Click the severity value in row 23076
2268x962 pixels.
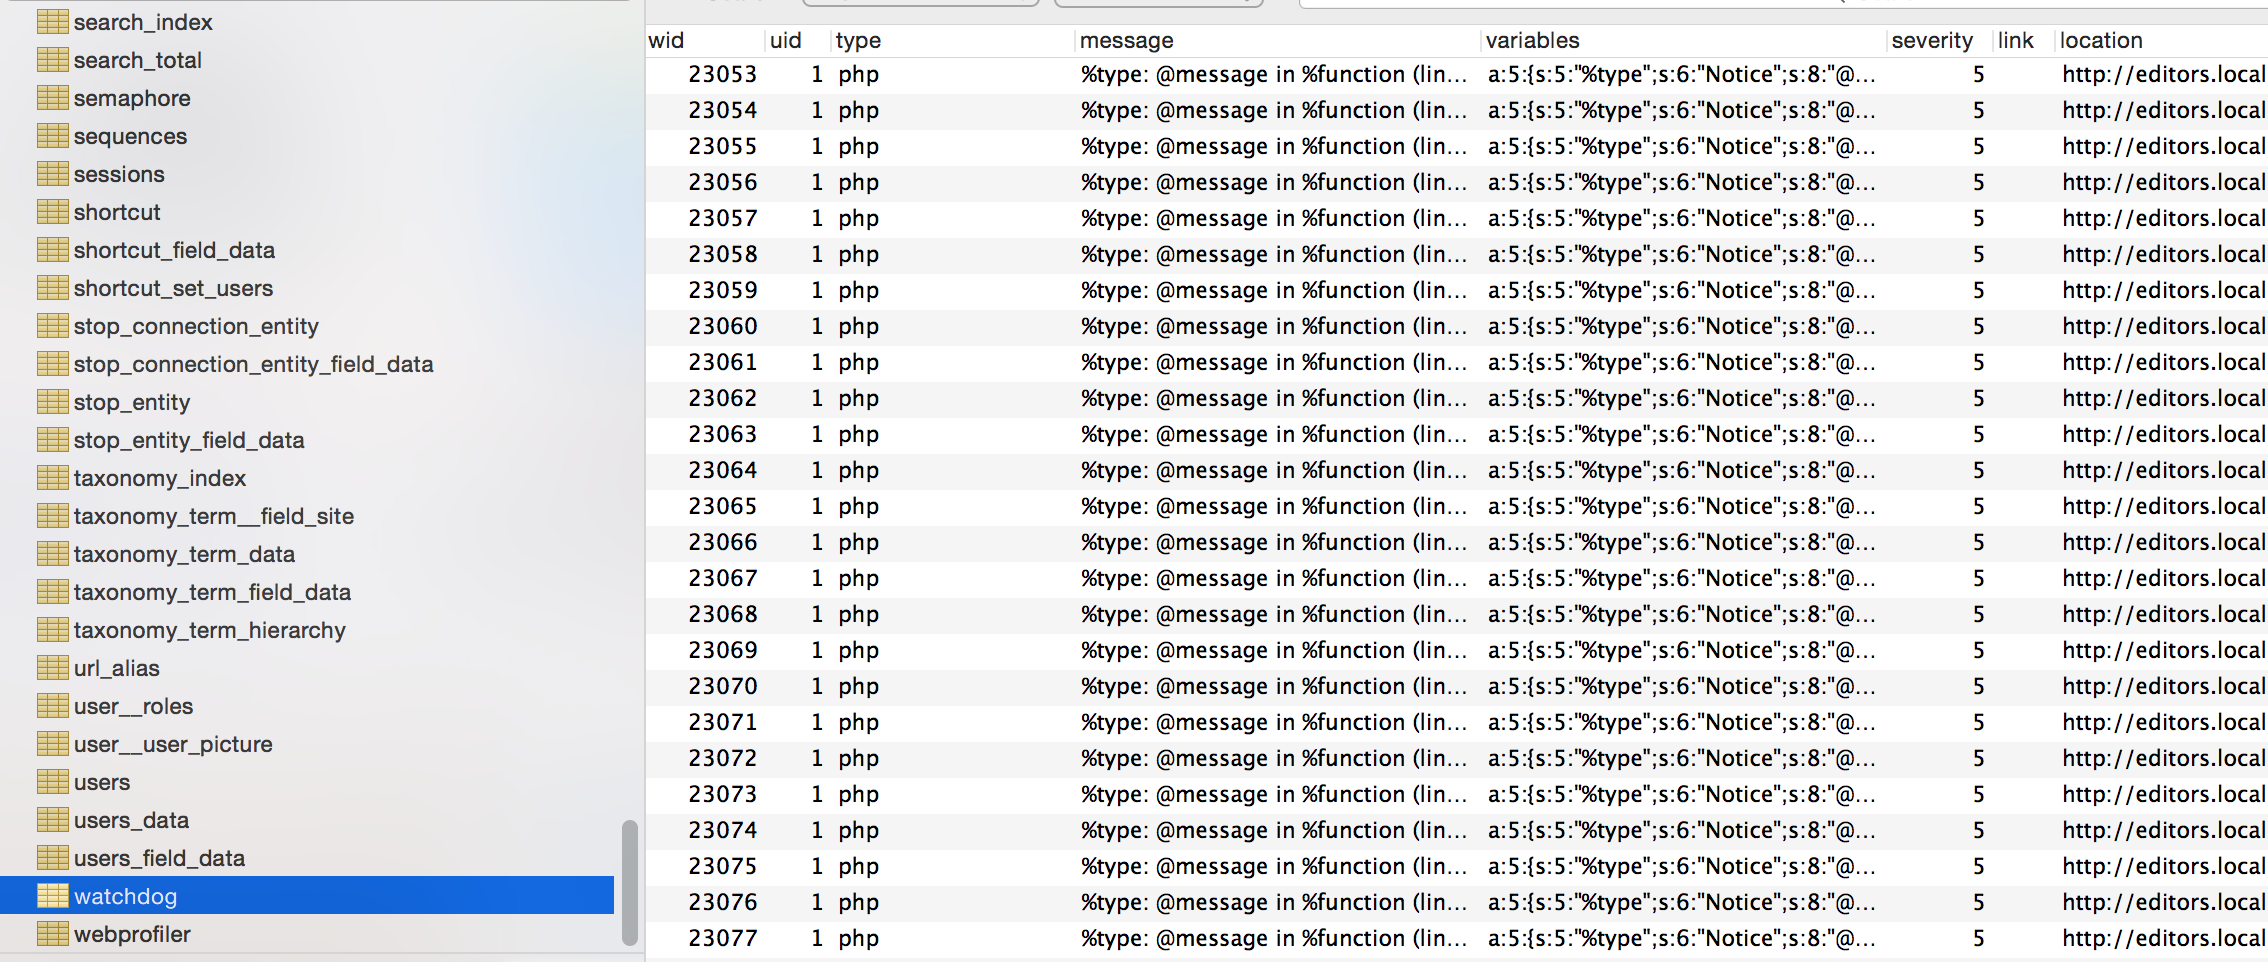coord(1978,902)
